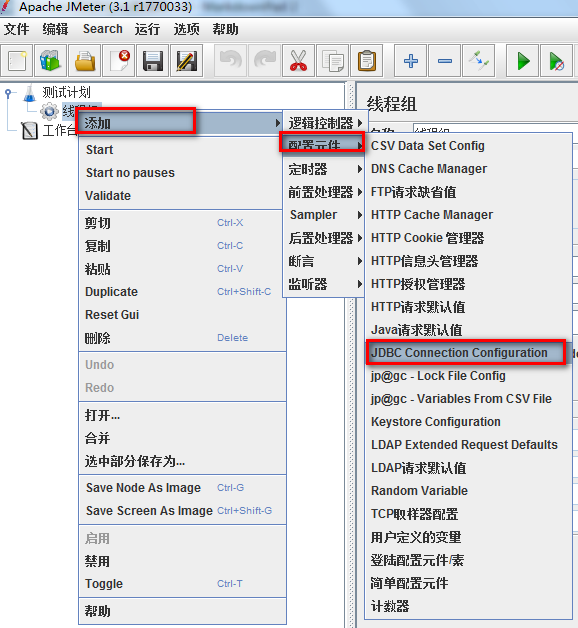This screenshot has height=628, width=578.
Task: Select 帮助 at context menu bottom
Action: tap(182, 611)
